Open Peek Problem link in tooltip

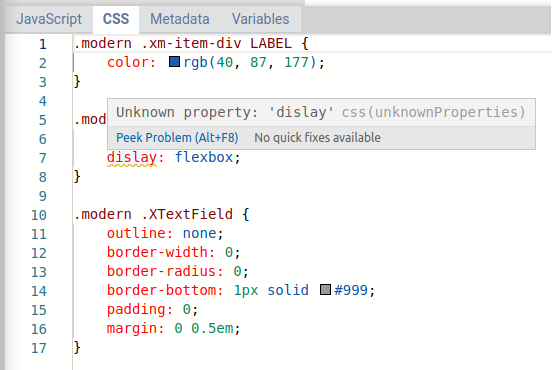[x=177, y=138]
